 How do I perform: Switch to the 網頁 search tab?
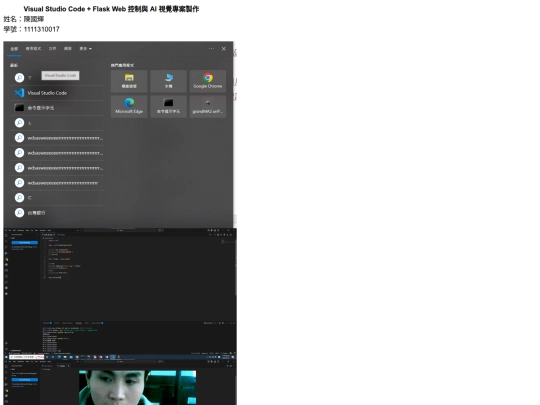[x=68, y=49]
